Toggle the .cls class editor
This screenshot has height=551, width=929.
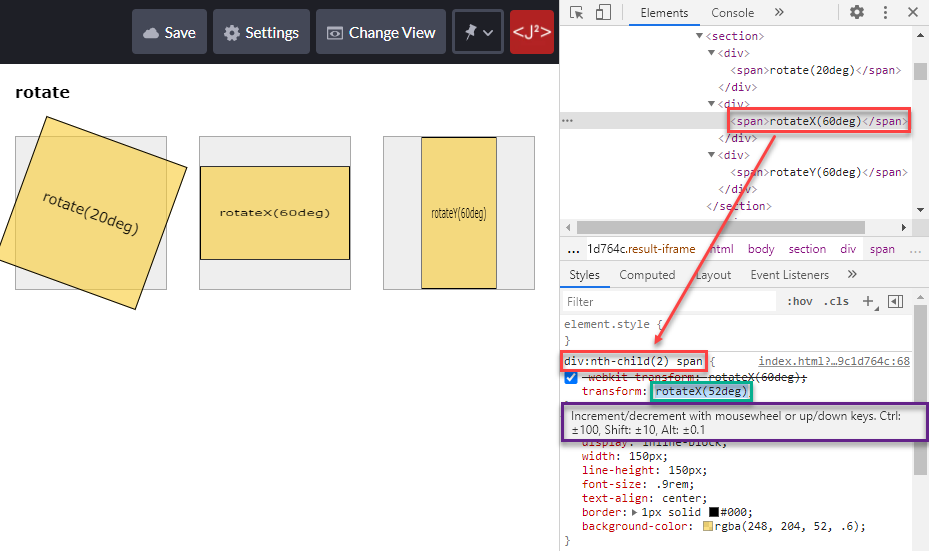click(836, 302)
